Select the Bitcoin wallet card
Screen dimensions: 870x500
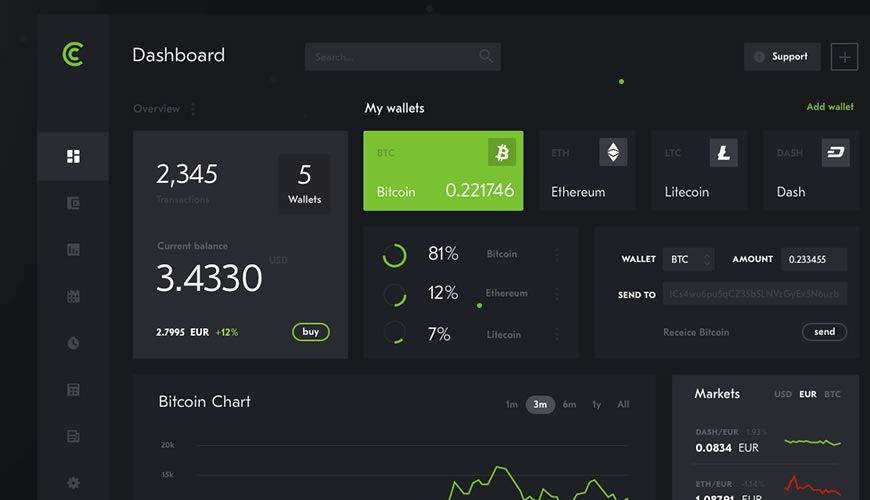click(x=443, y=171)
